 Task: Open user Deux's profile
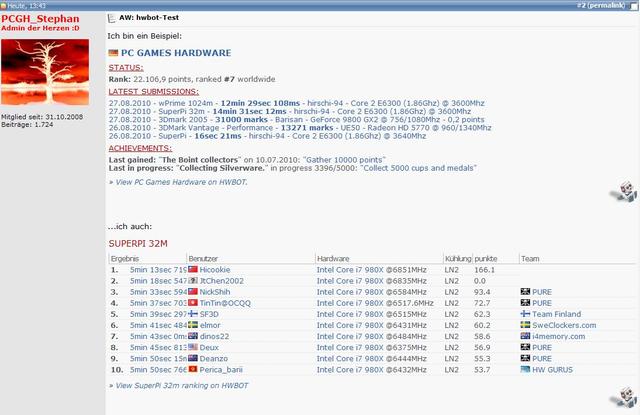209,347
